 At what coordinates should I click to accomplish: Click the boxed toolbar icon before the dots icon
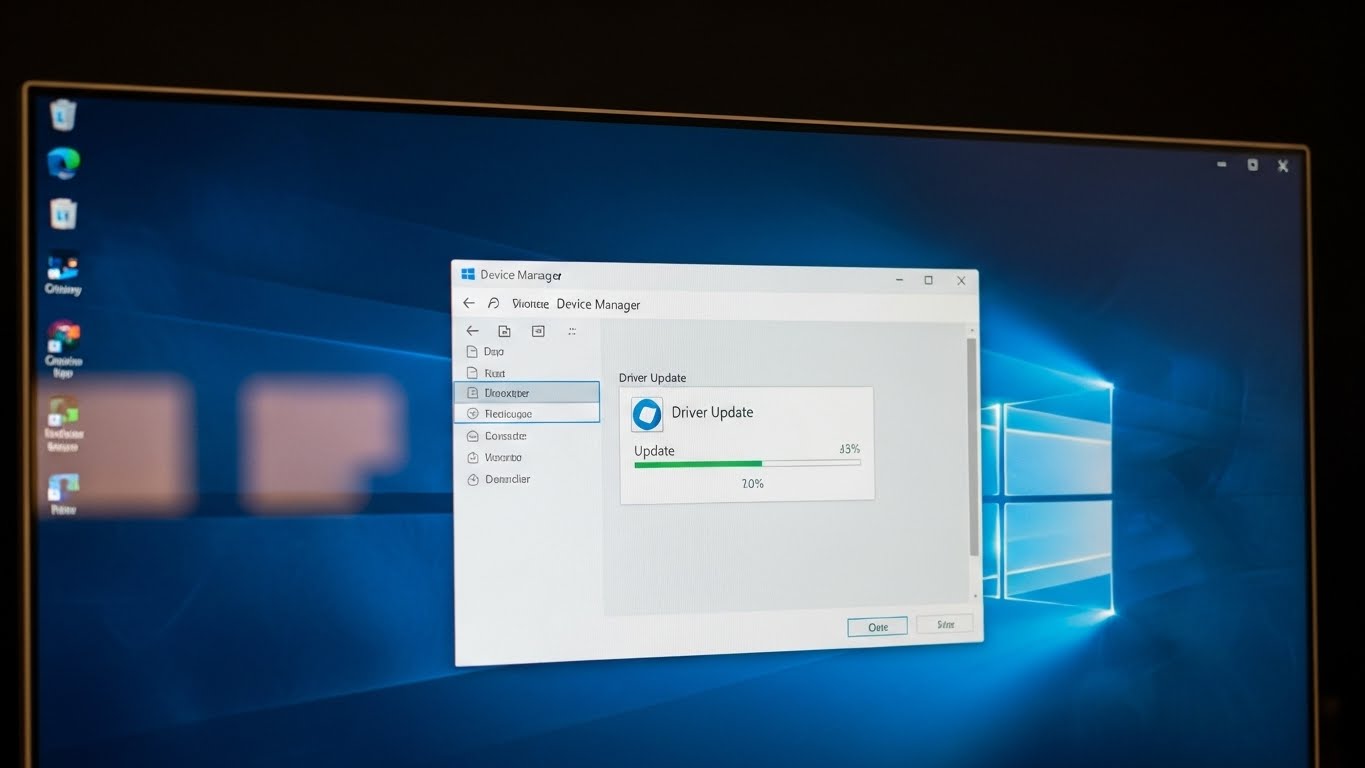538,331
